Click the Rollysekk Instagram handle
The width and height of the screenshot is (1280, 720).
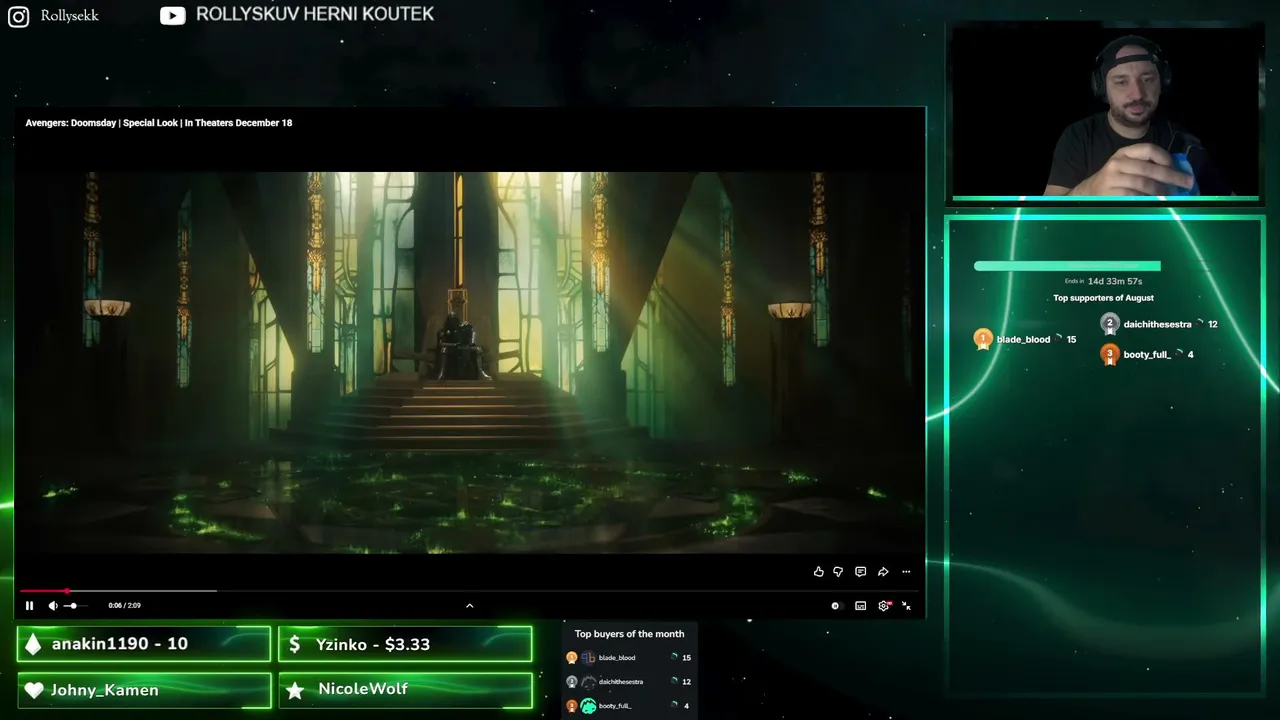(70, 16)
